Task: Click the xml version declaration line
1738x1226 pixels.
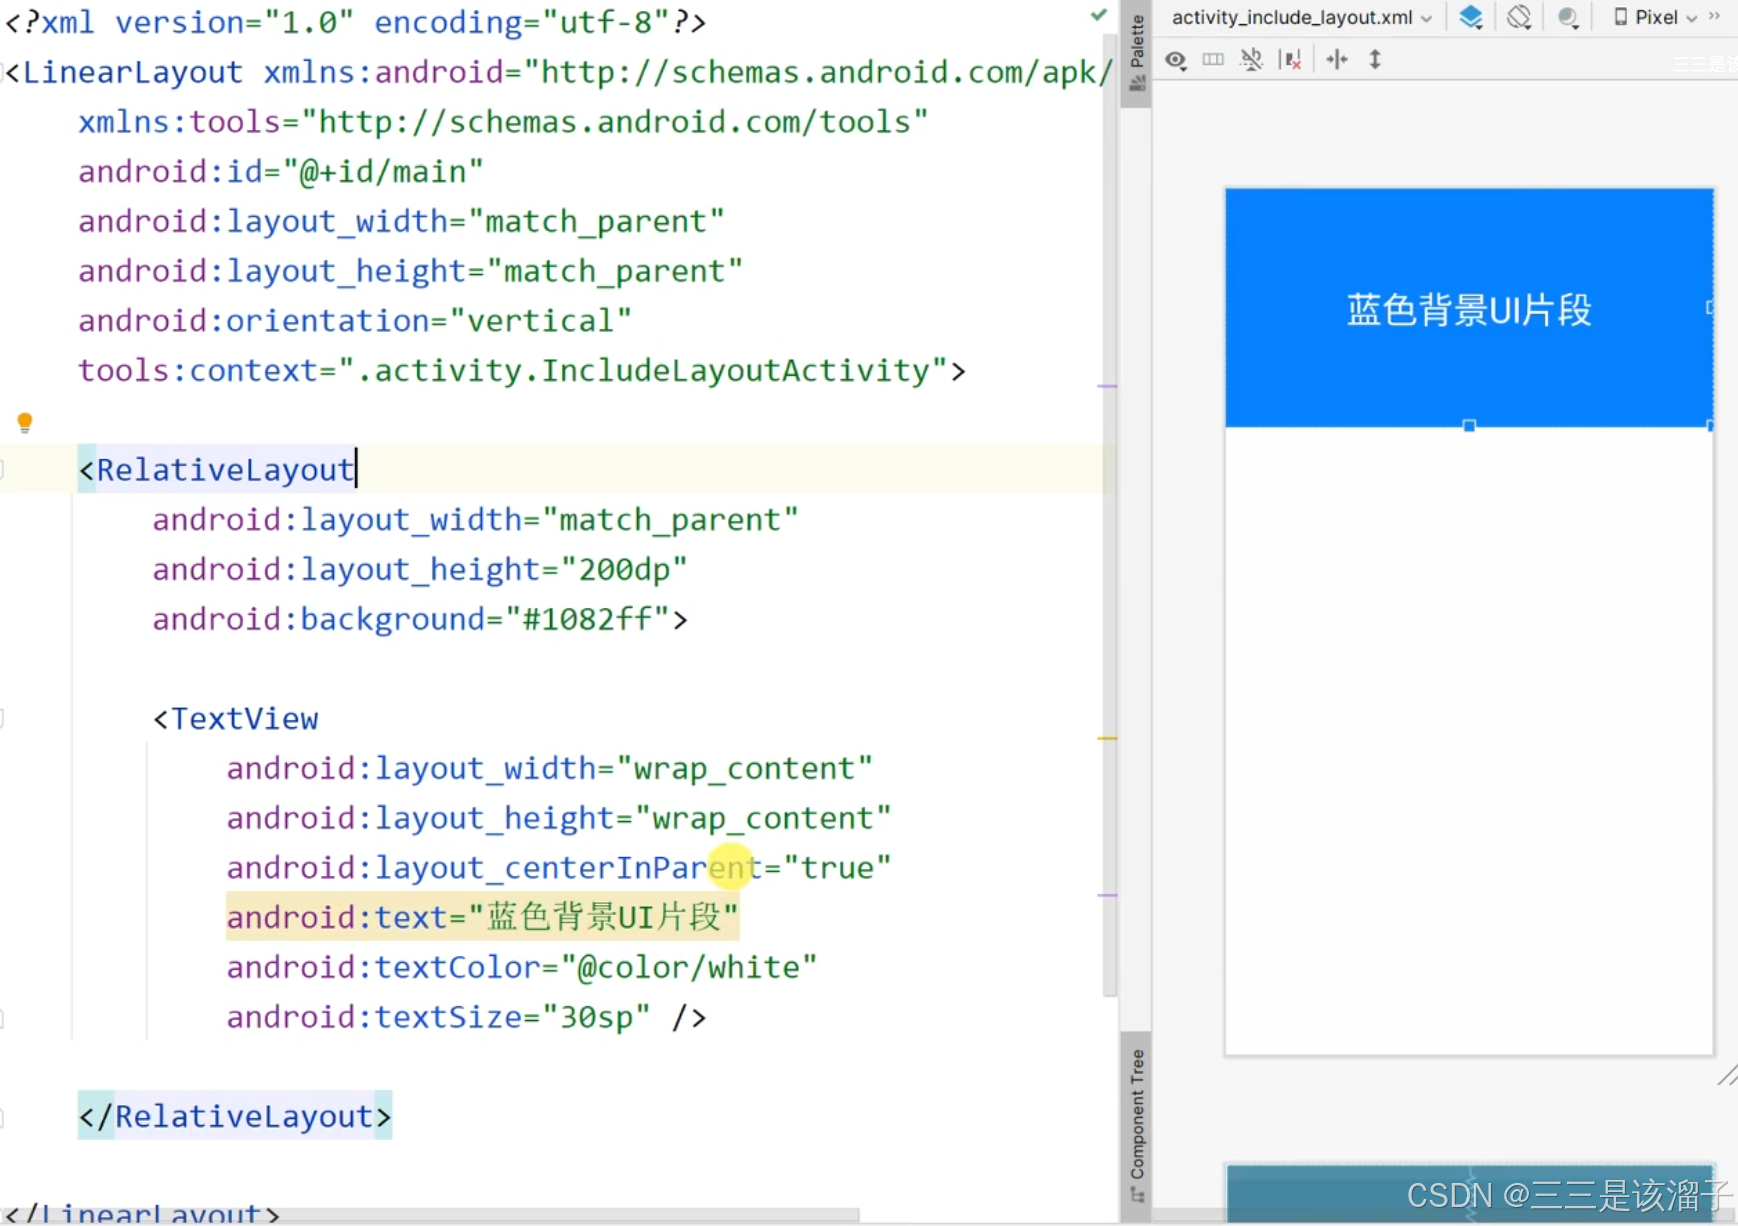Action: [355, 21]
